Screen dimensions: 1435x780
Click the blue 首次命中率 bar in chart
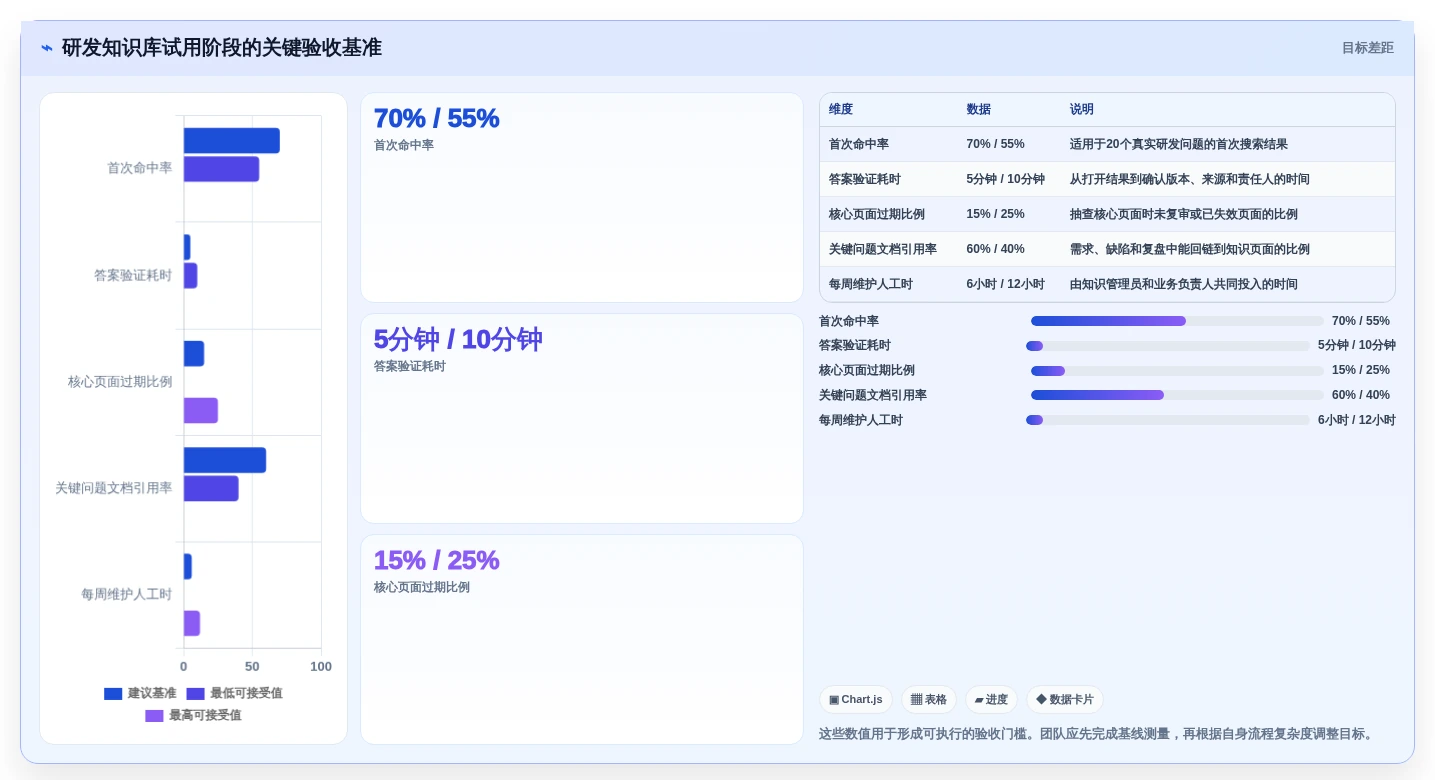(231, 141)
